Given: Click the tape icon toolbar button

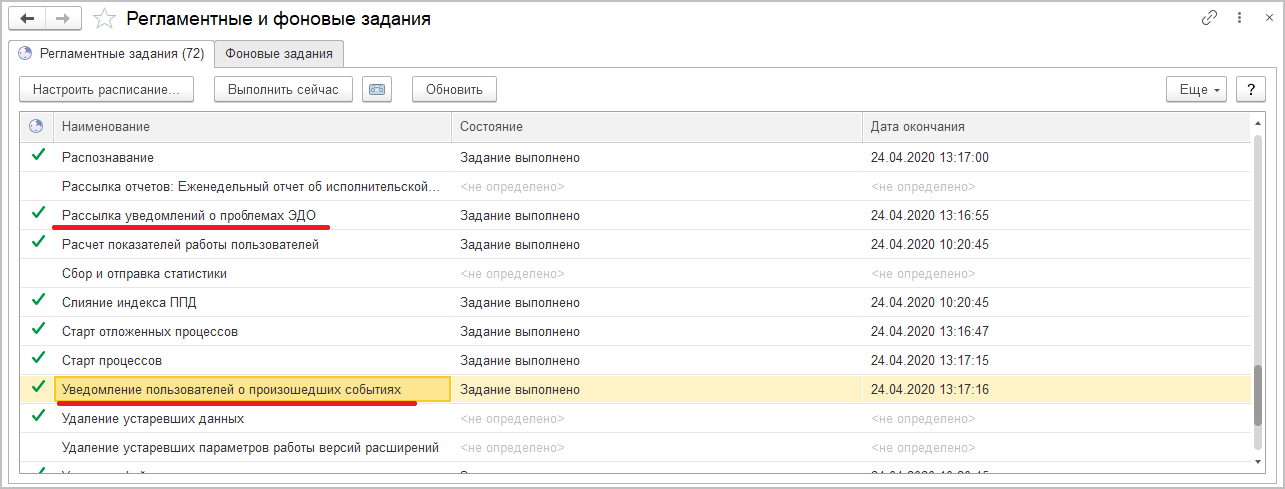Looking at the screenshot, I should coord(376,89).
